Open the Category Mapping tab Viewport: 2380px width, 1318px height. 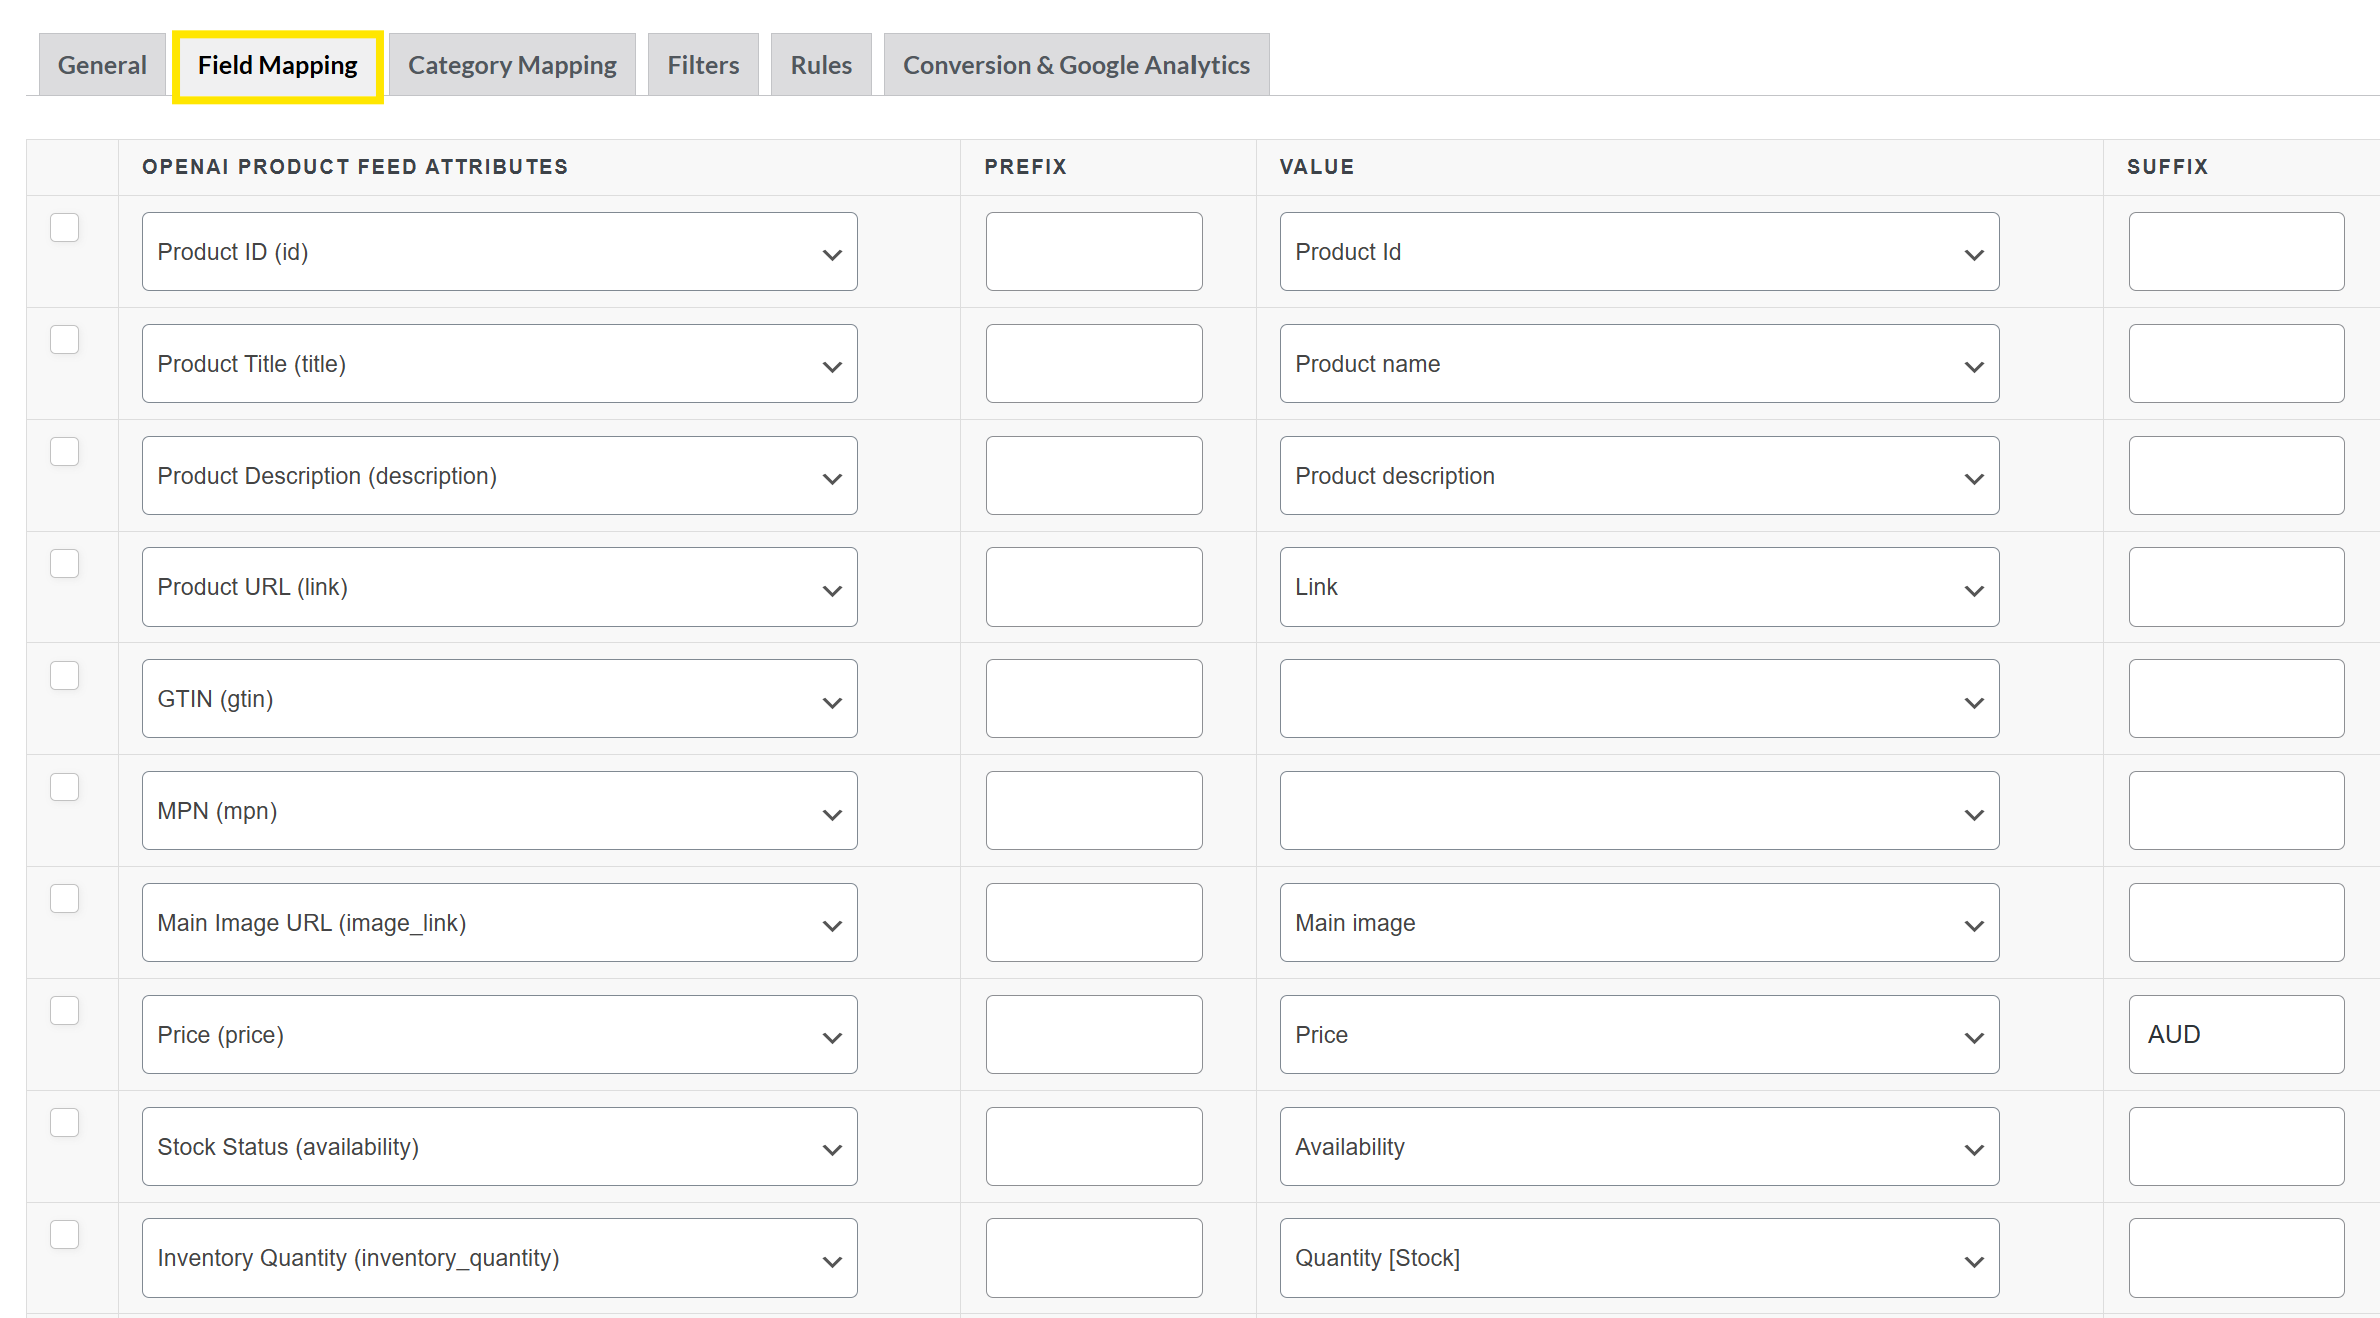[512, 65]
